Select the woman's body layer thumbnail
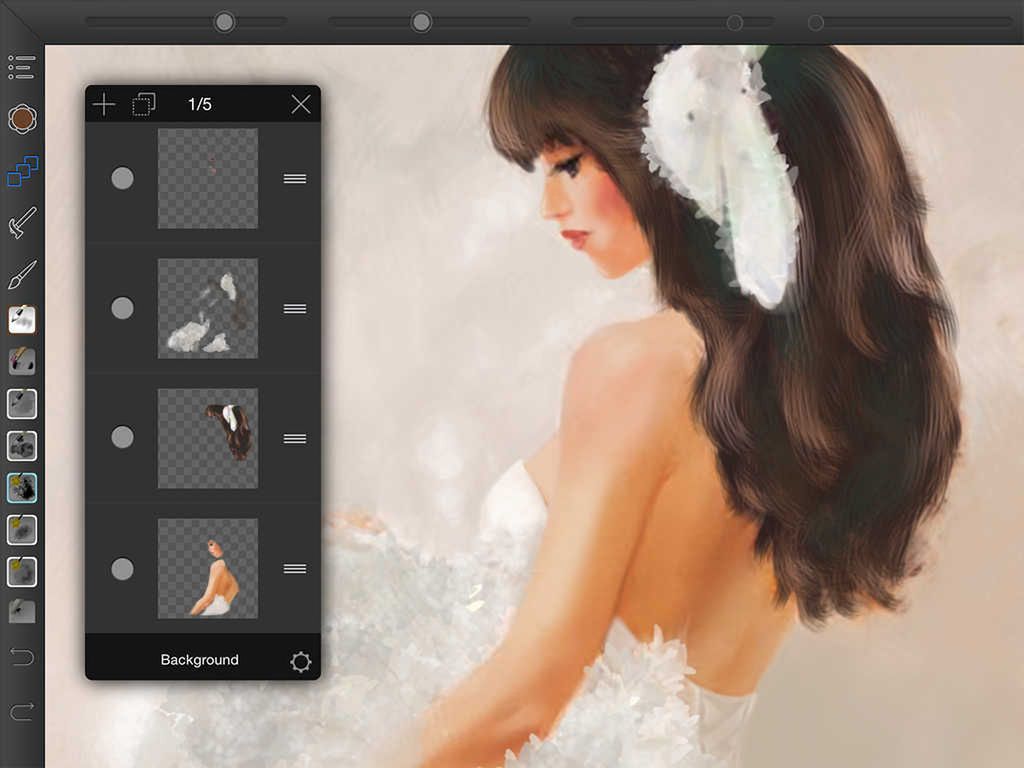The image size is (1024, 768). tap(208, 568)
